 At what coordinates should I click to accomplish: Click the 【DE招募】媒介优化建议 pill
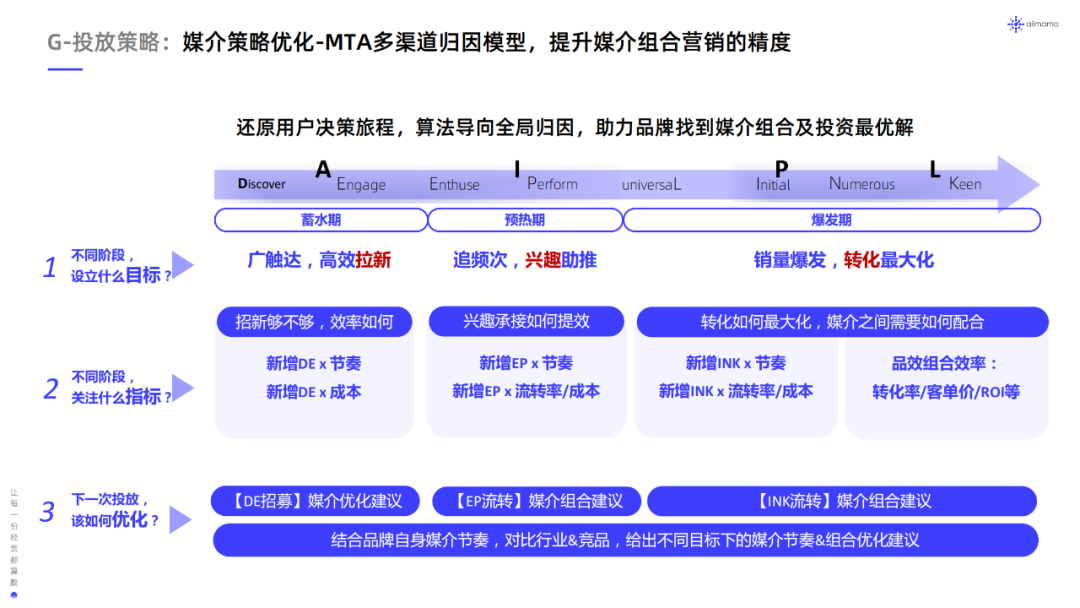315,501
